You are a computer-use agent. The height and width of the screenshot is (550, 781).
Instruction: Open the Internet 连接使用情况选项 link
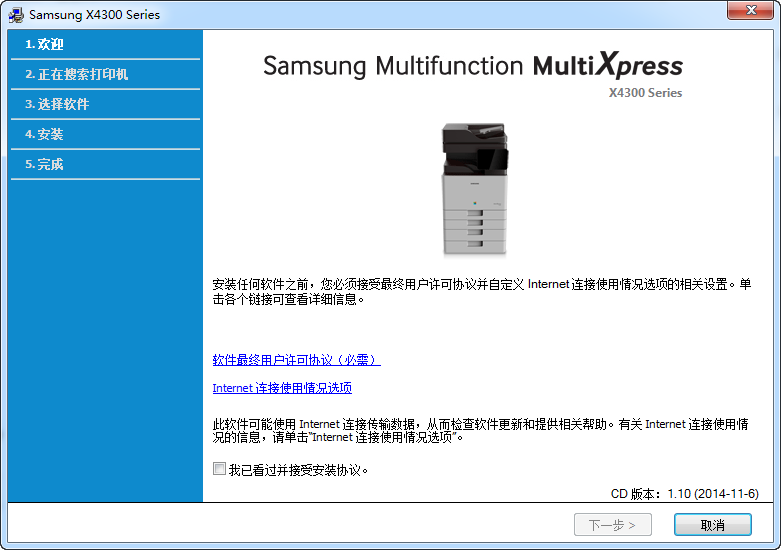click(282, 388)
